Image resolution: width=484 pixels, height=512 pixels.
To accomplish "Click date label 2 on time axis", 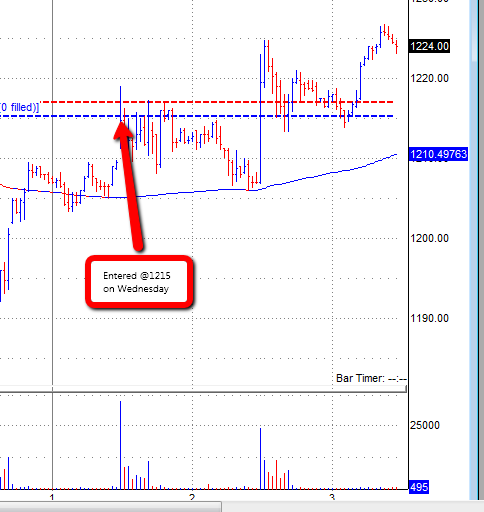I will click(x=192, y=498).
